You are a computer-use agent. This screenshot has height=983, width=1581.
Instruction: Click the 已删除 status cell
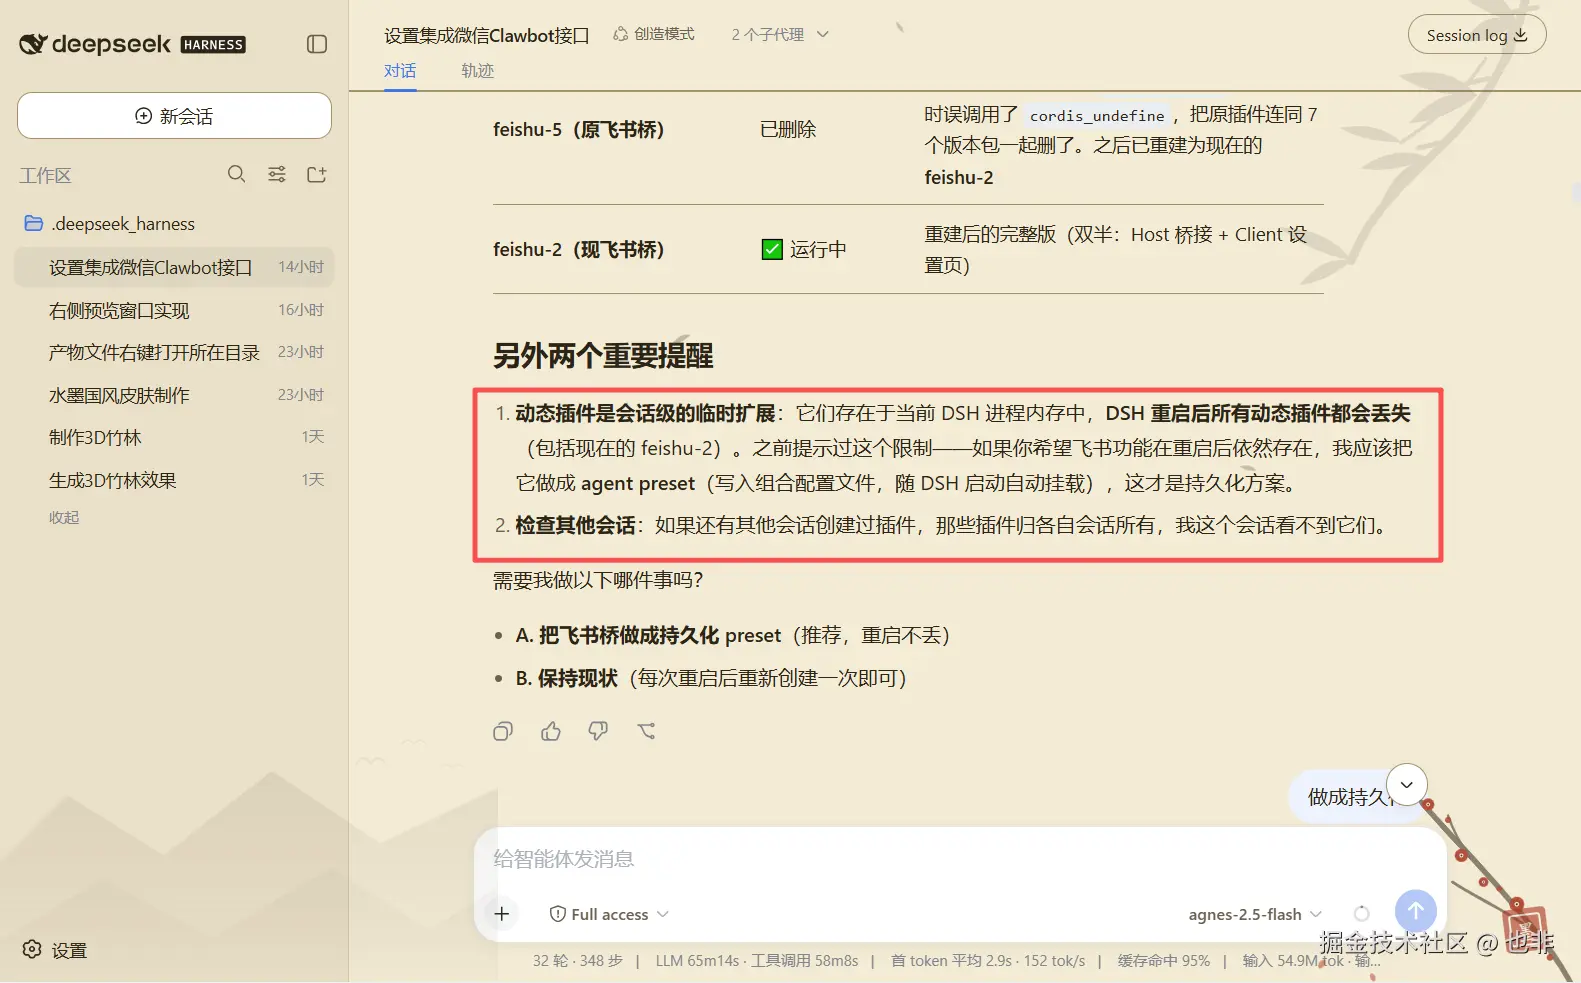tap(788, 129)
